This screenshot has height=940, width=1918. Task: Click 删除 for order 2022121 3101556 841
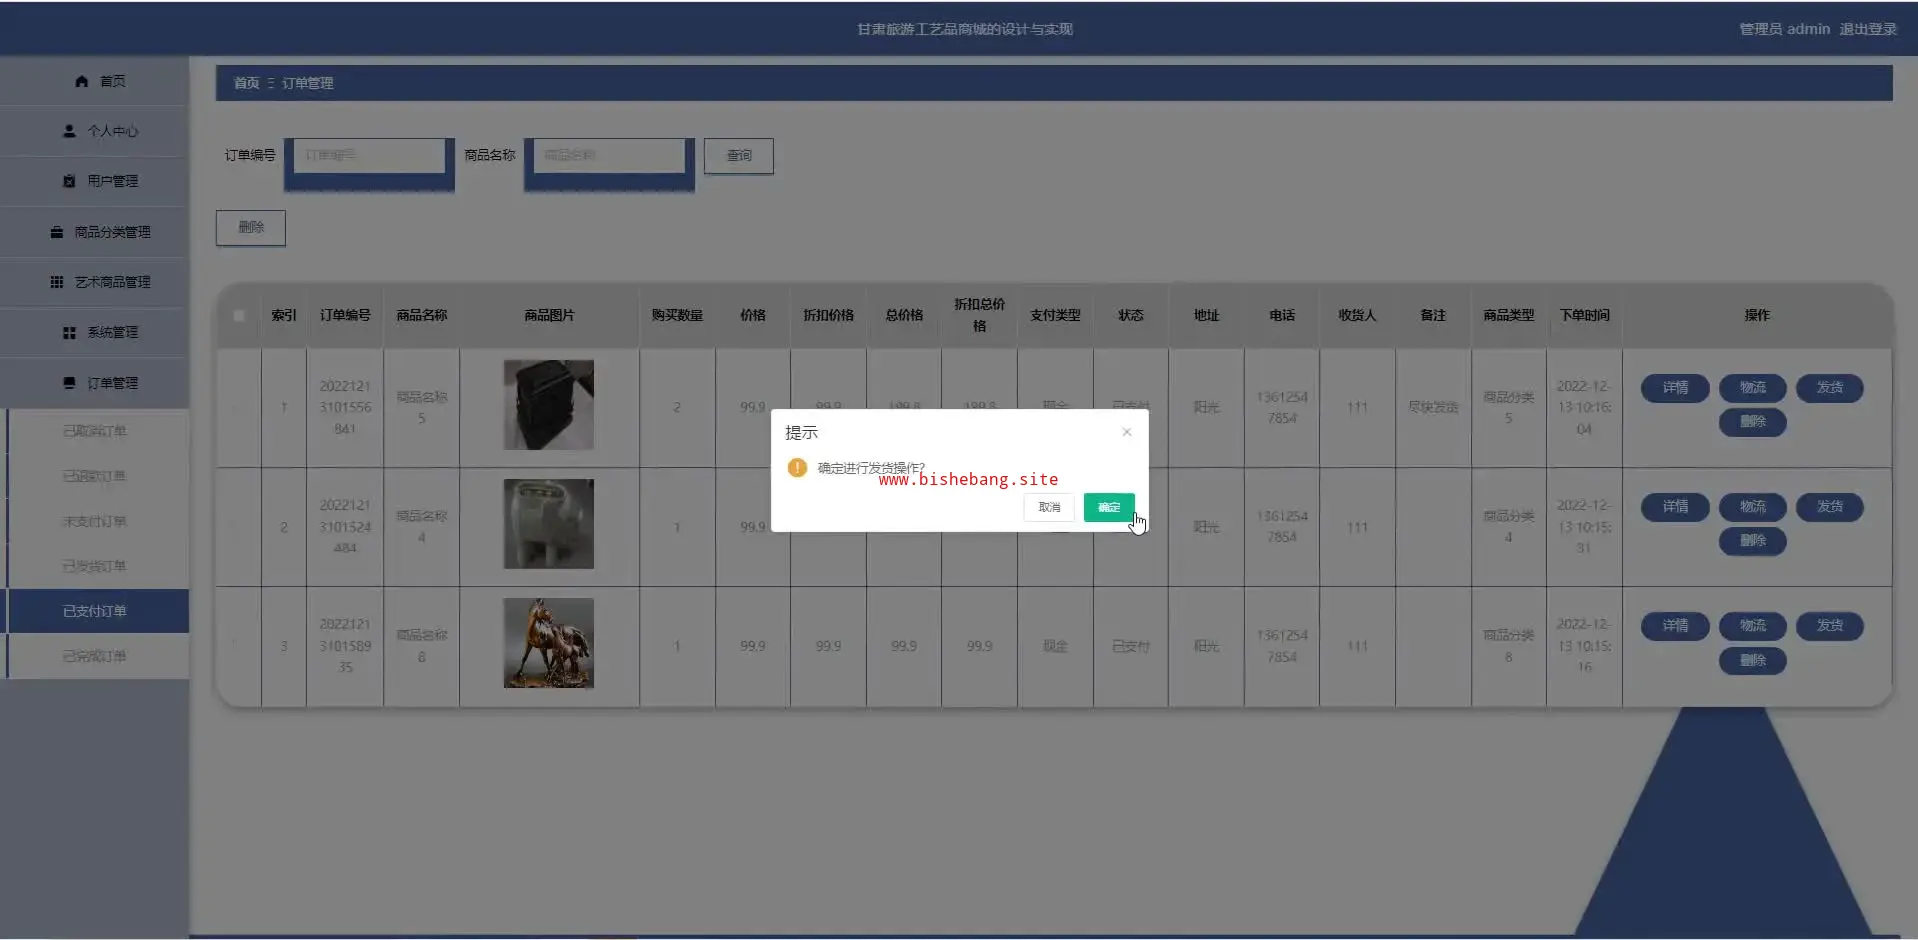click(1753, 422)
